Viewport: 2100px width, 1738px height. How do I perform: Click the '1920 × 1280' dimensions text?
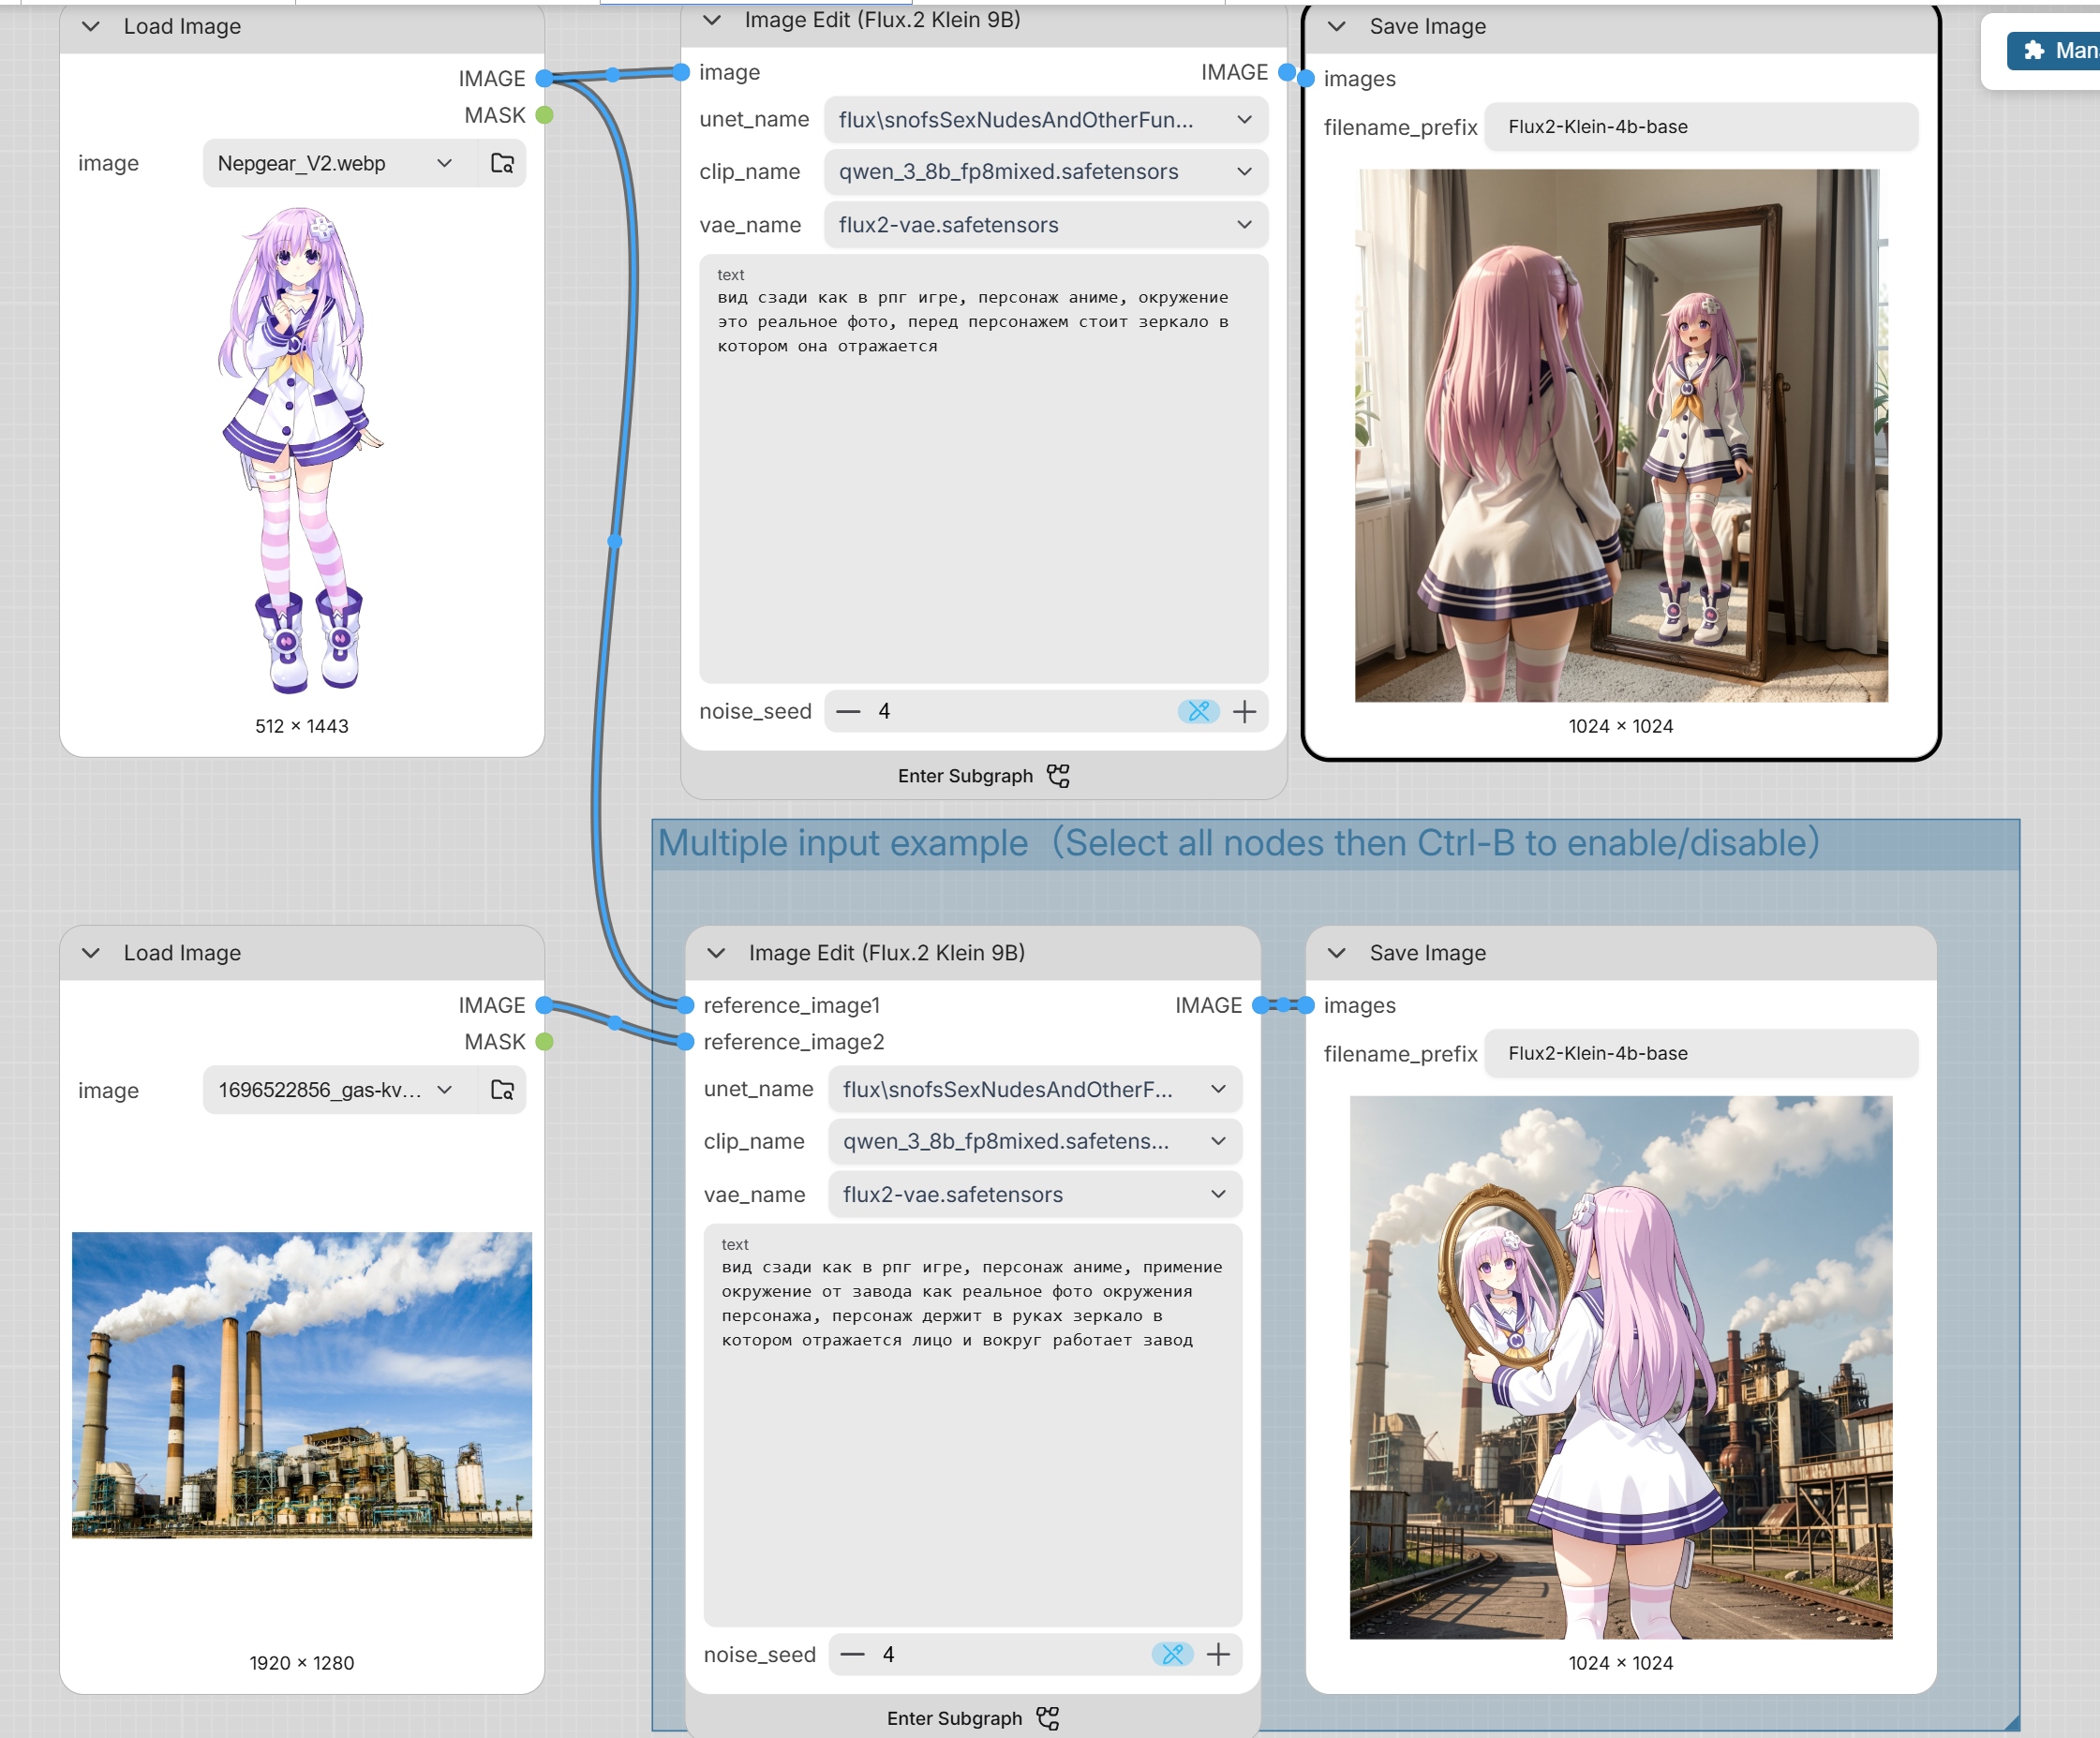pos(302,1663)
